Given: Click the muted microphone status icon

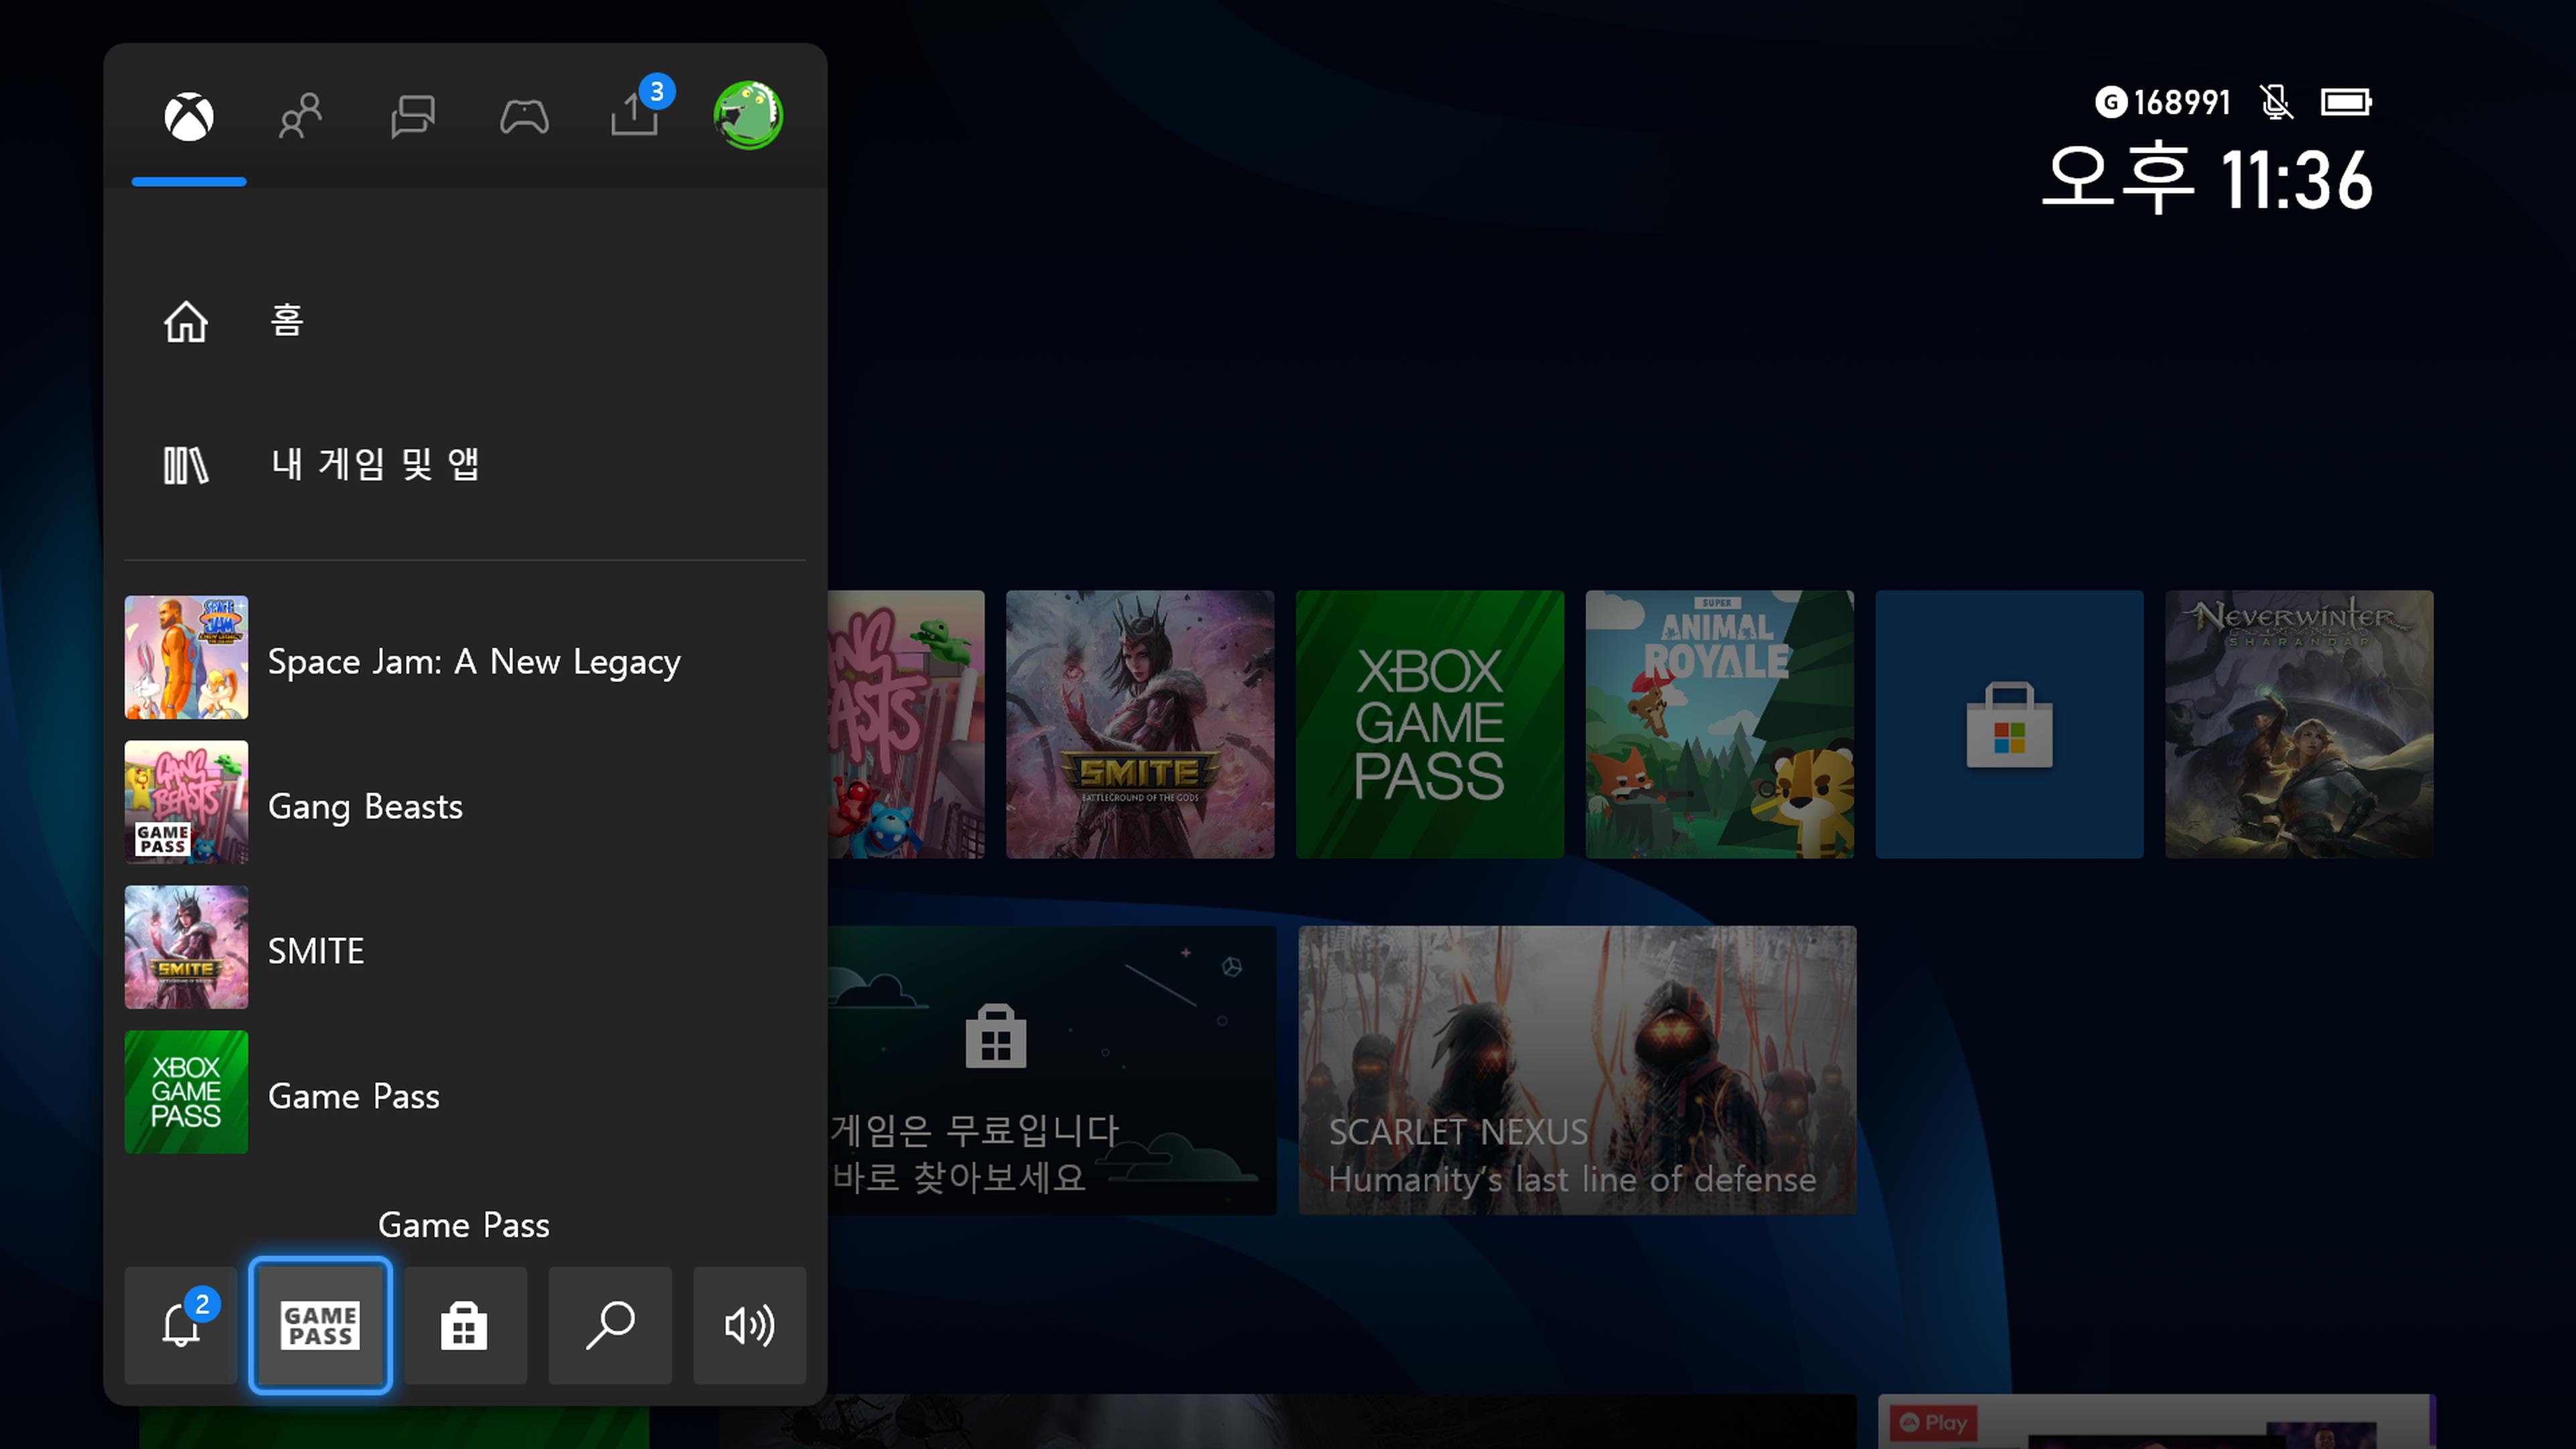Looking at the screenshot, I should pyautogui.click(x=2276, y=102).
